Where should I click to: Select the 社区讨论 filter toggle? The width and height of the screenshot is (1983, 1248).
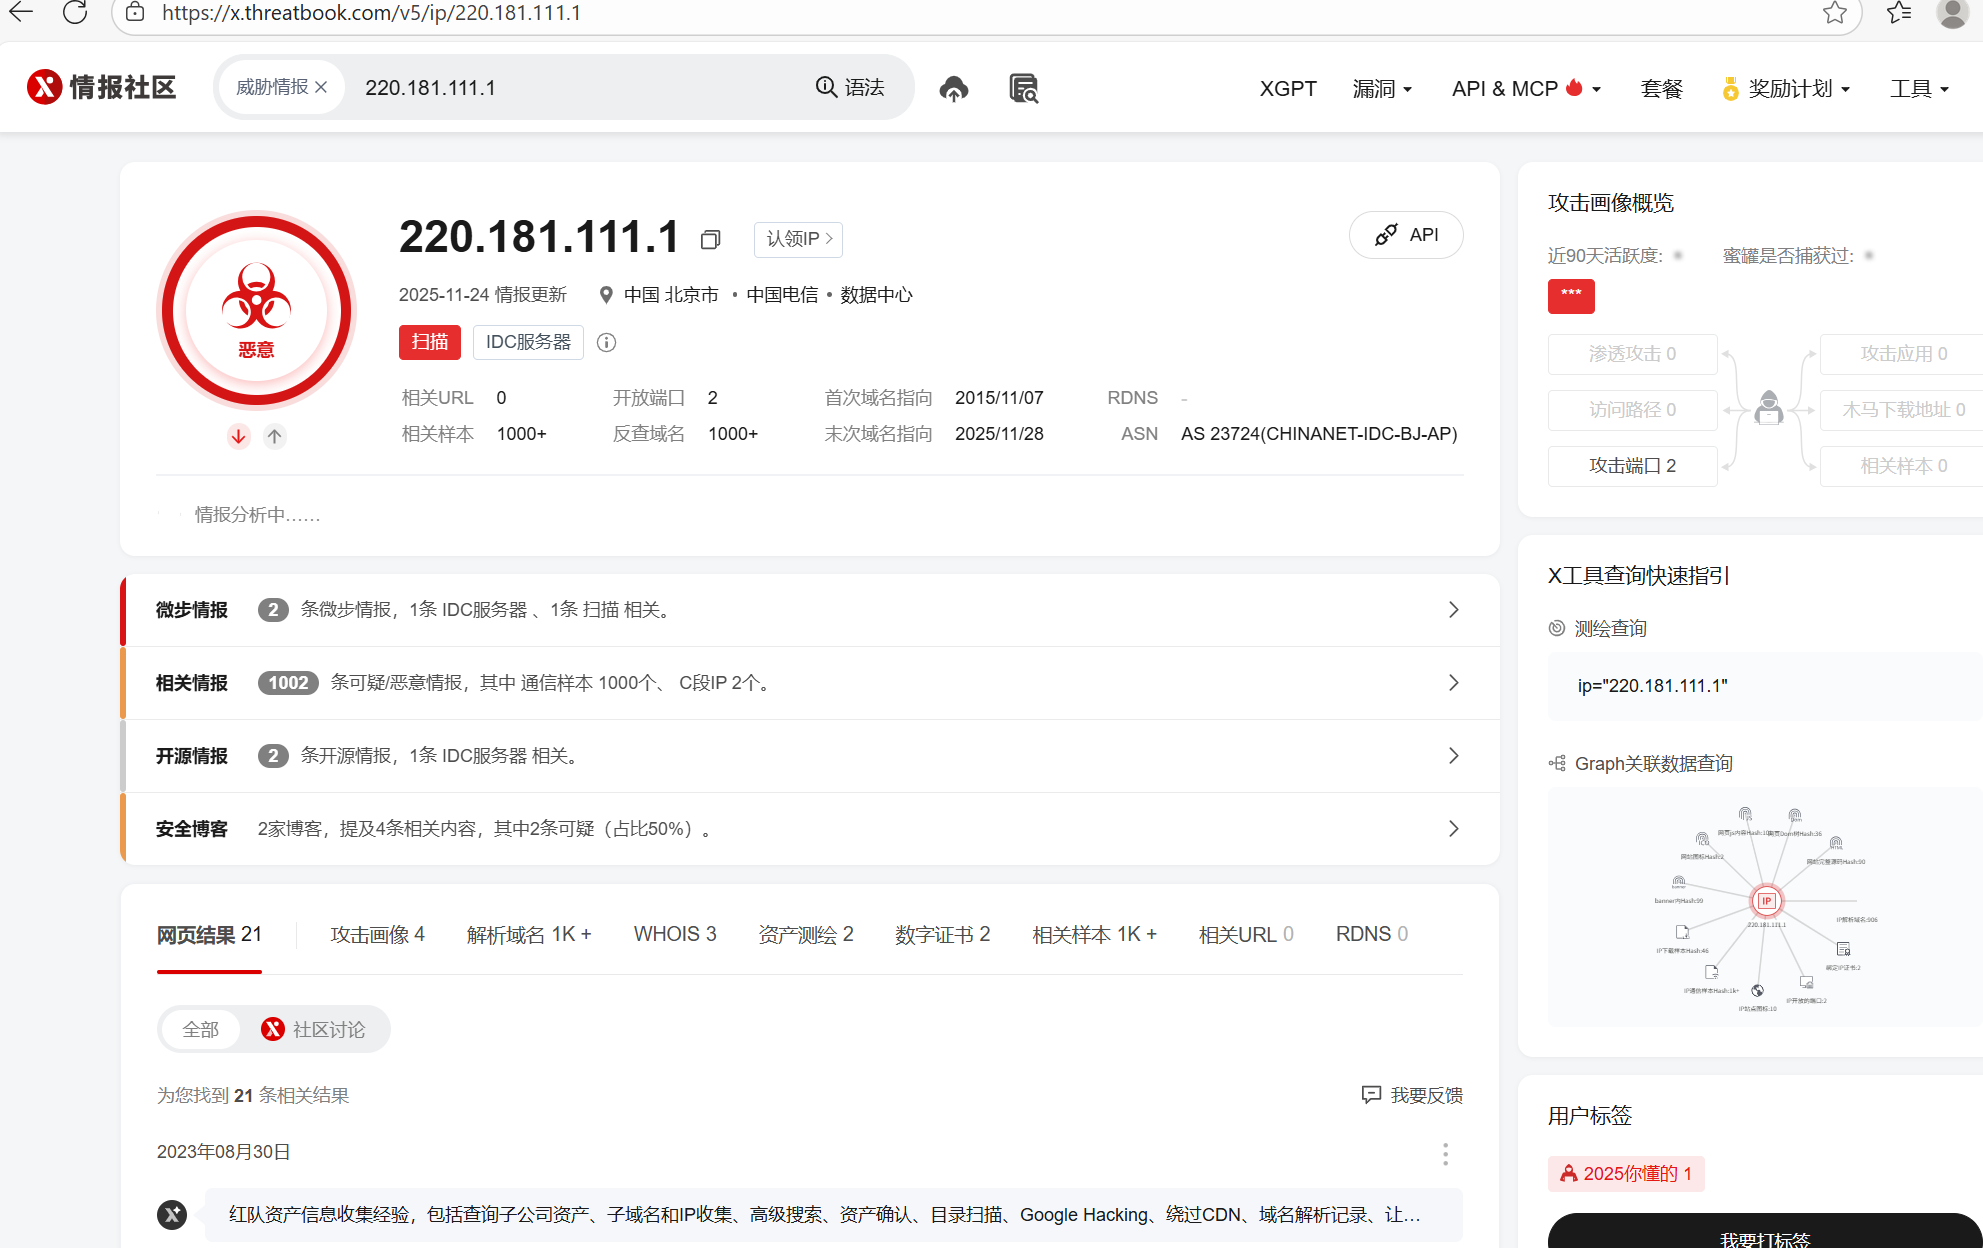point(314,1029)
